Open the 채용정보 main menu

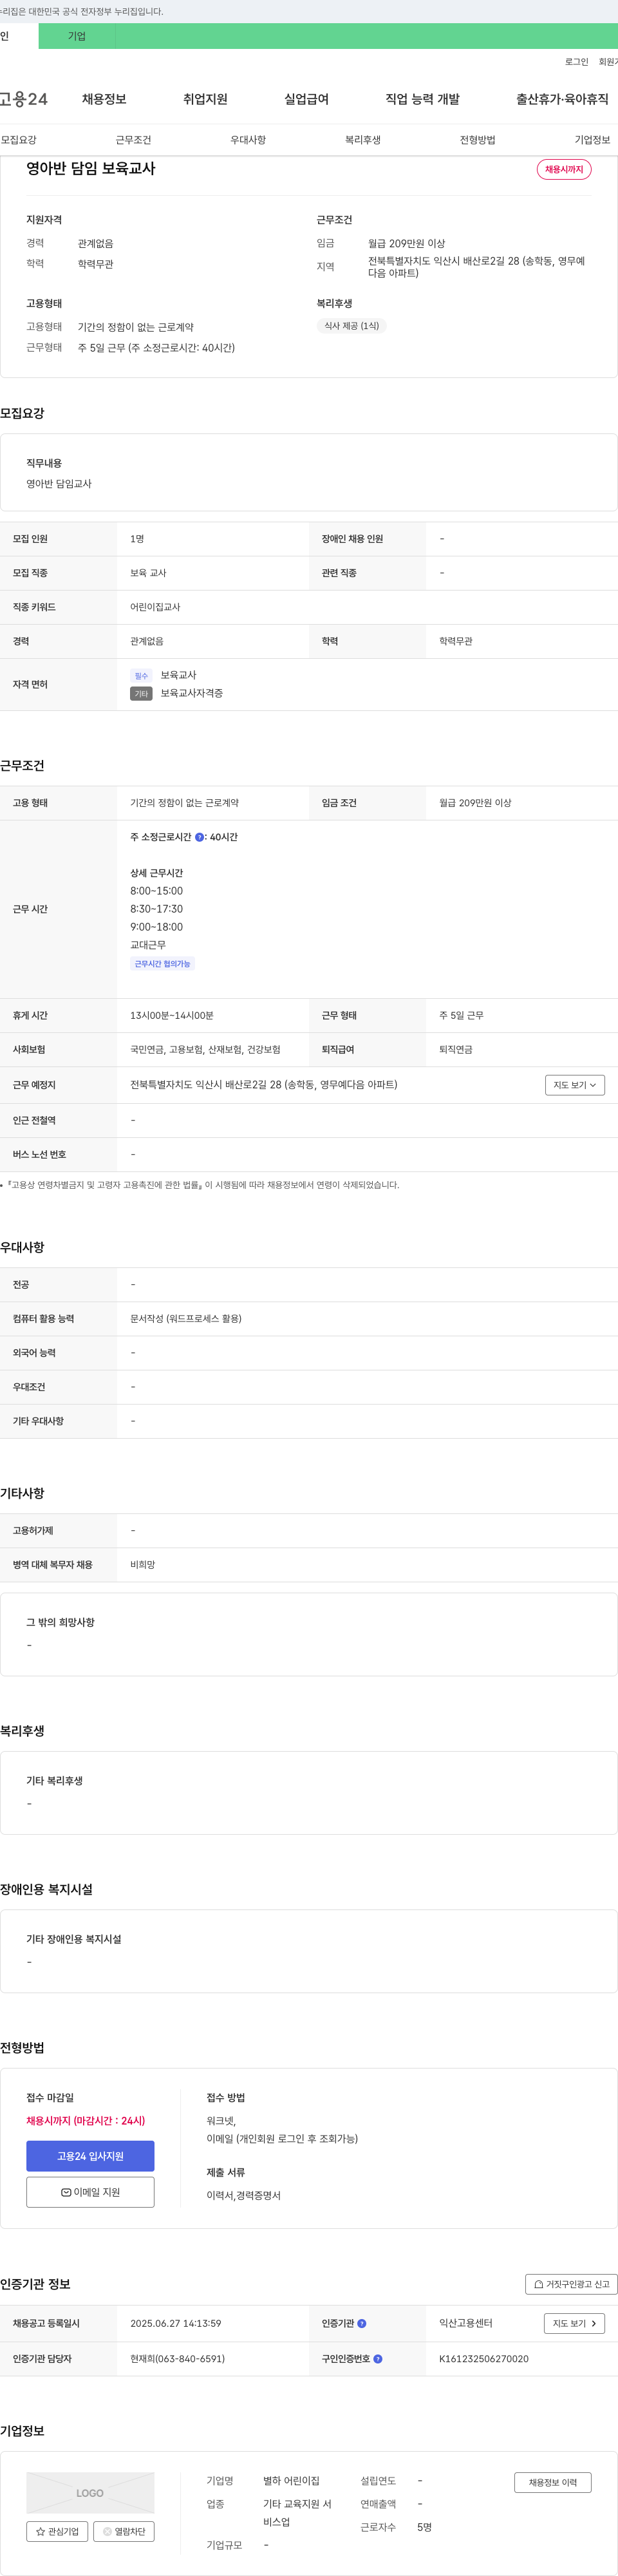click(x=104, y=99)
